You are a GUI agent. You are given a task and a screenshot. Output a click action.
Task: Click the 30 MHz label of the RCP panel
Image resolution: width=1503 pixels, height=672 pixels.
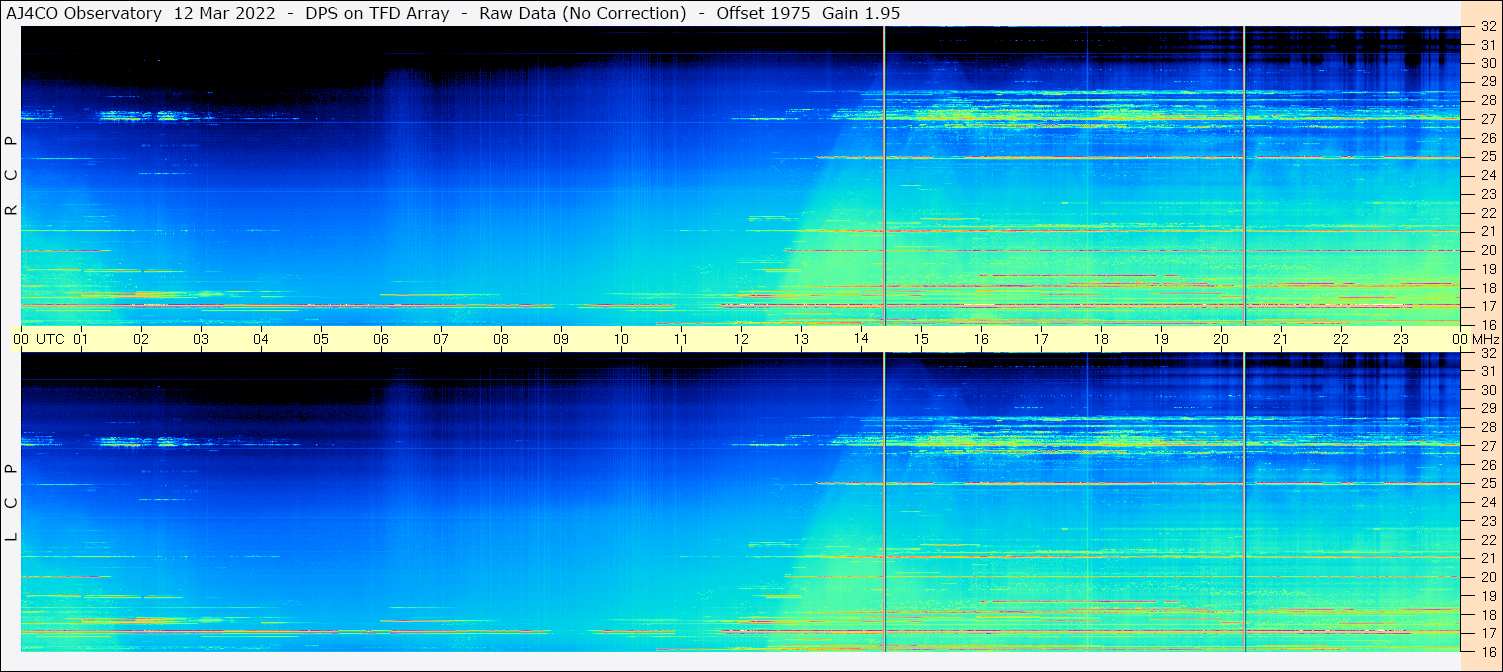1487,63
